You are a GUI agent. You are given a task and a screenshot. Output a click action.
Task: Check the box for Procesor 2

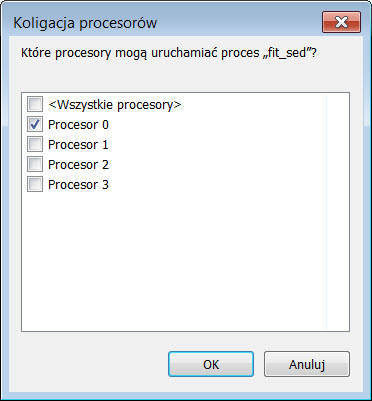(x=35, y=164)
